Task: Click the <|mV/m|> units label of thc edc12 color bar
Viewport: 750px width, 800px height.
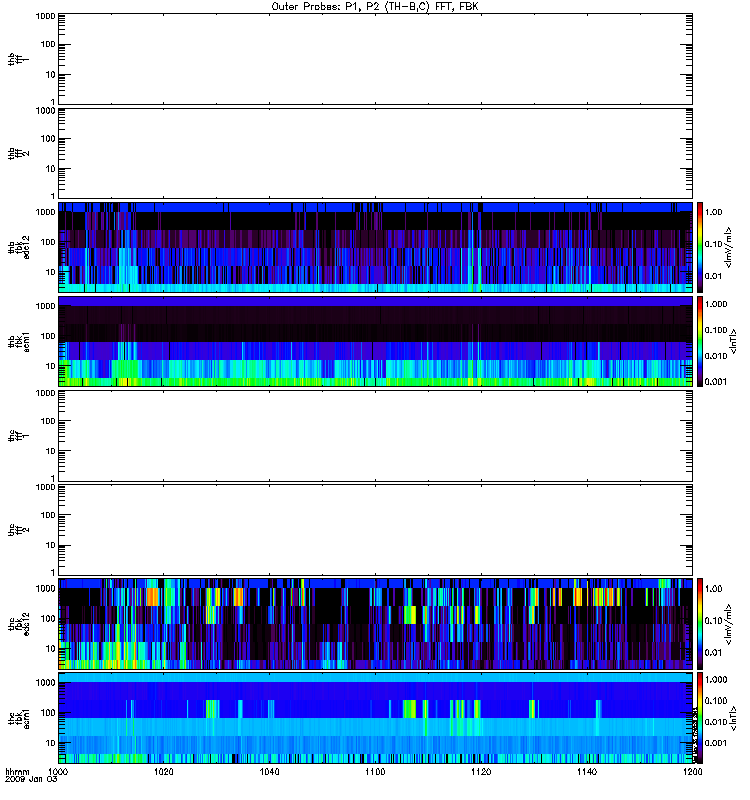Action: click(729, 624)
